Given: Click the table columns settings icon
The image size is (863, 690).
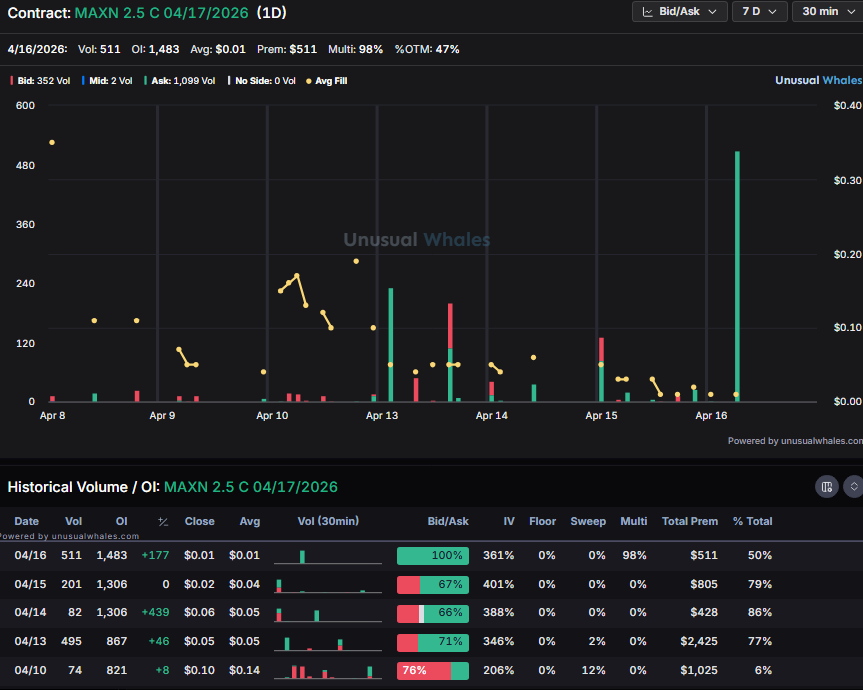Looking at the screenshot, I should tap(827, 486).
